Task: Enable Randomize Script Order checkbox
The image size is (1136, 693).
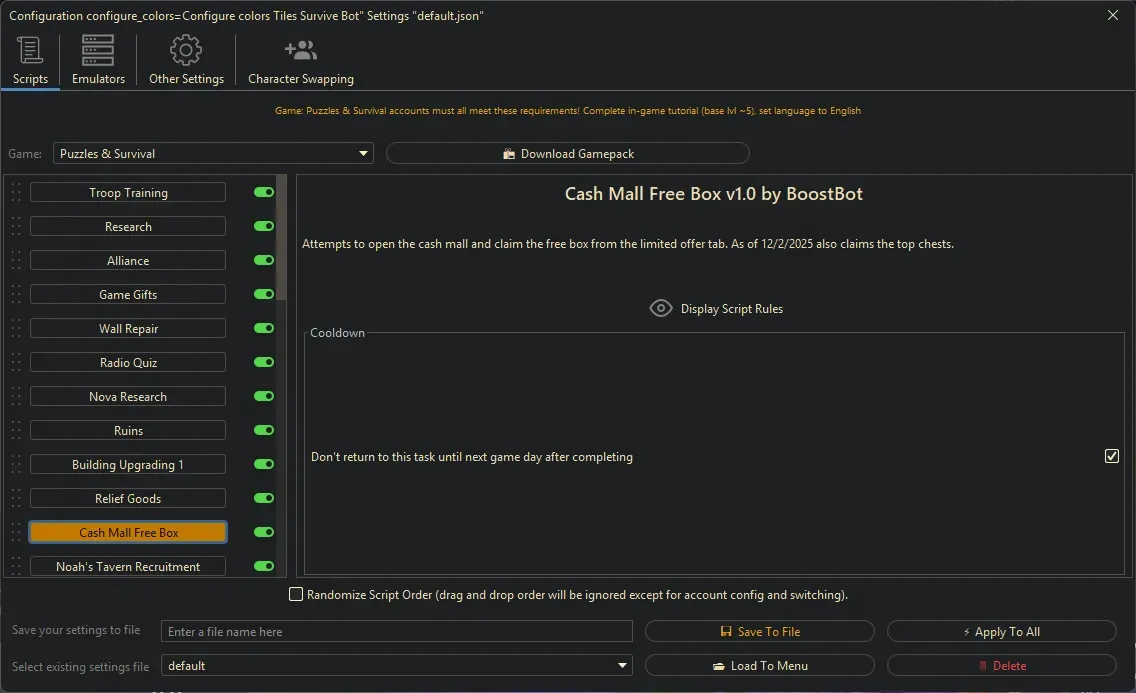Action: [296, 594]
